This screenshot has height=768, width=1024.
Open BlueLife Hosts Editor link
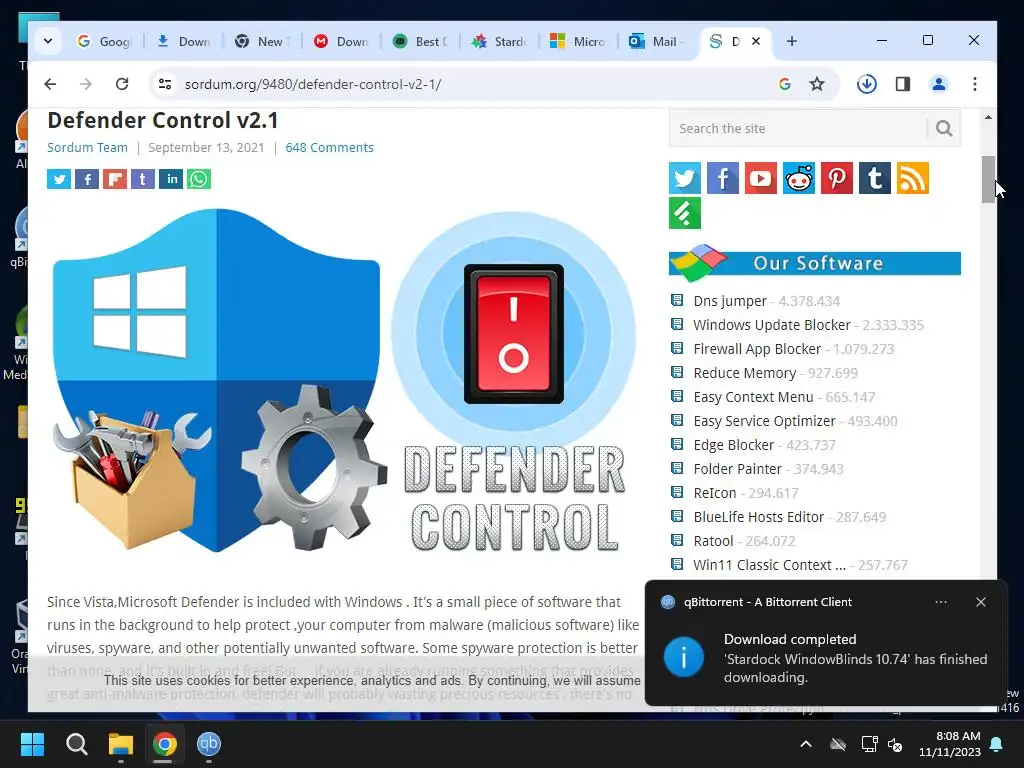(x=759, y=517)
